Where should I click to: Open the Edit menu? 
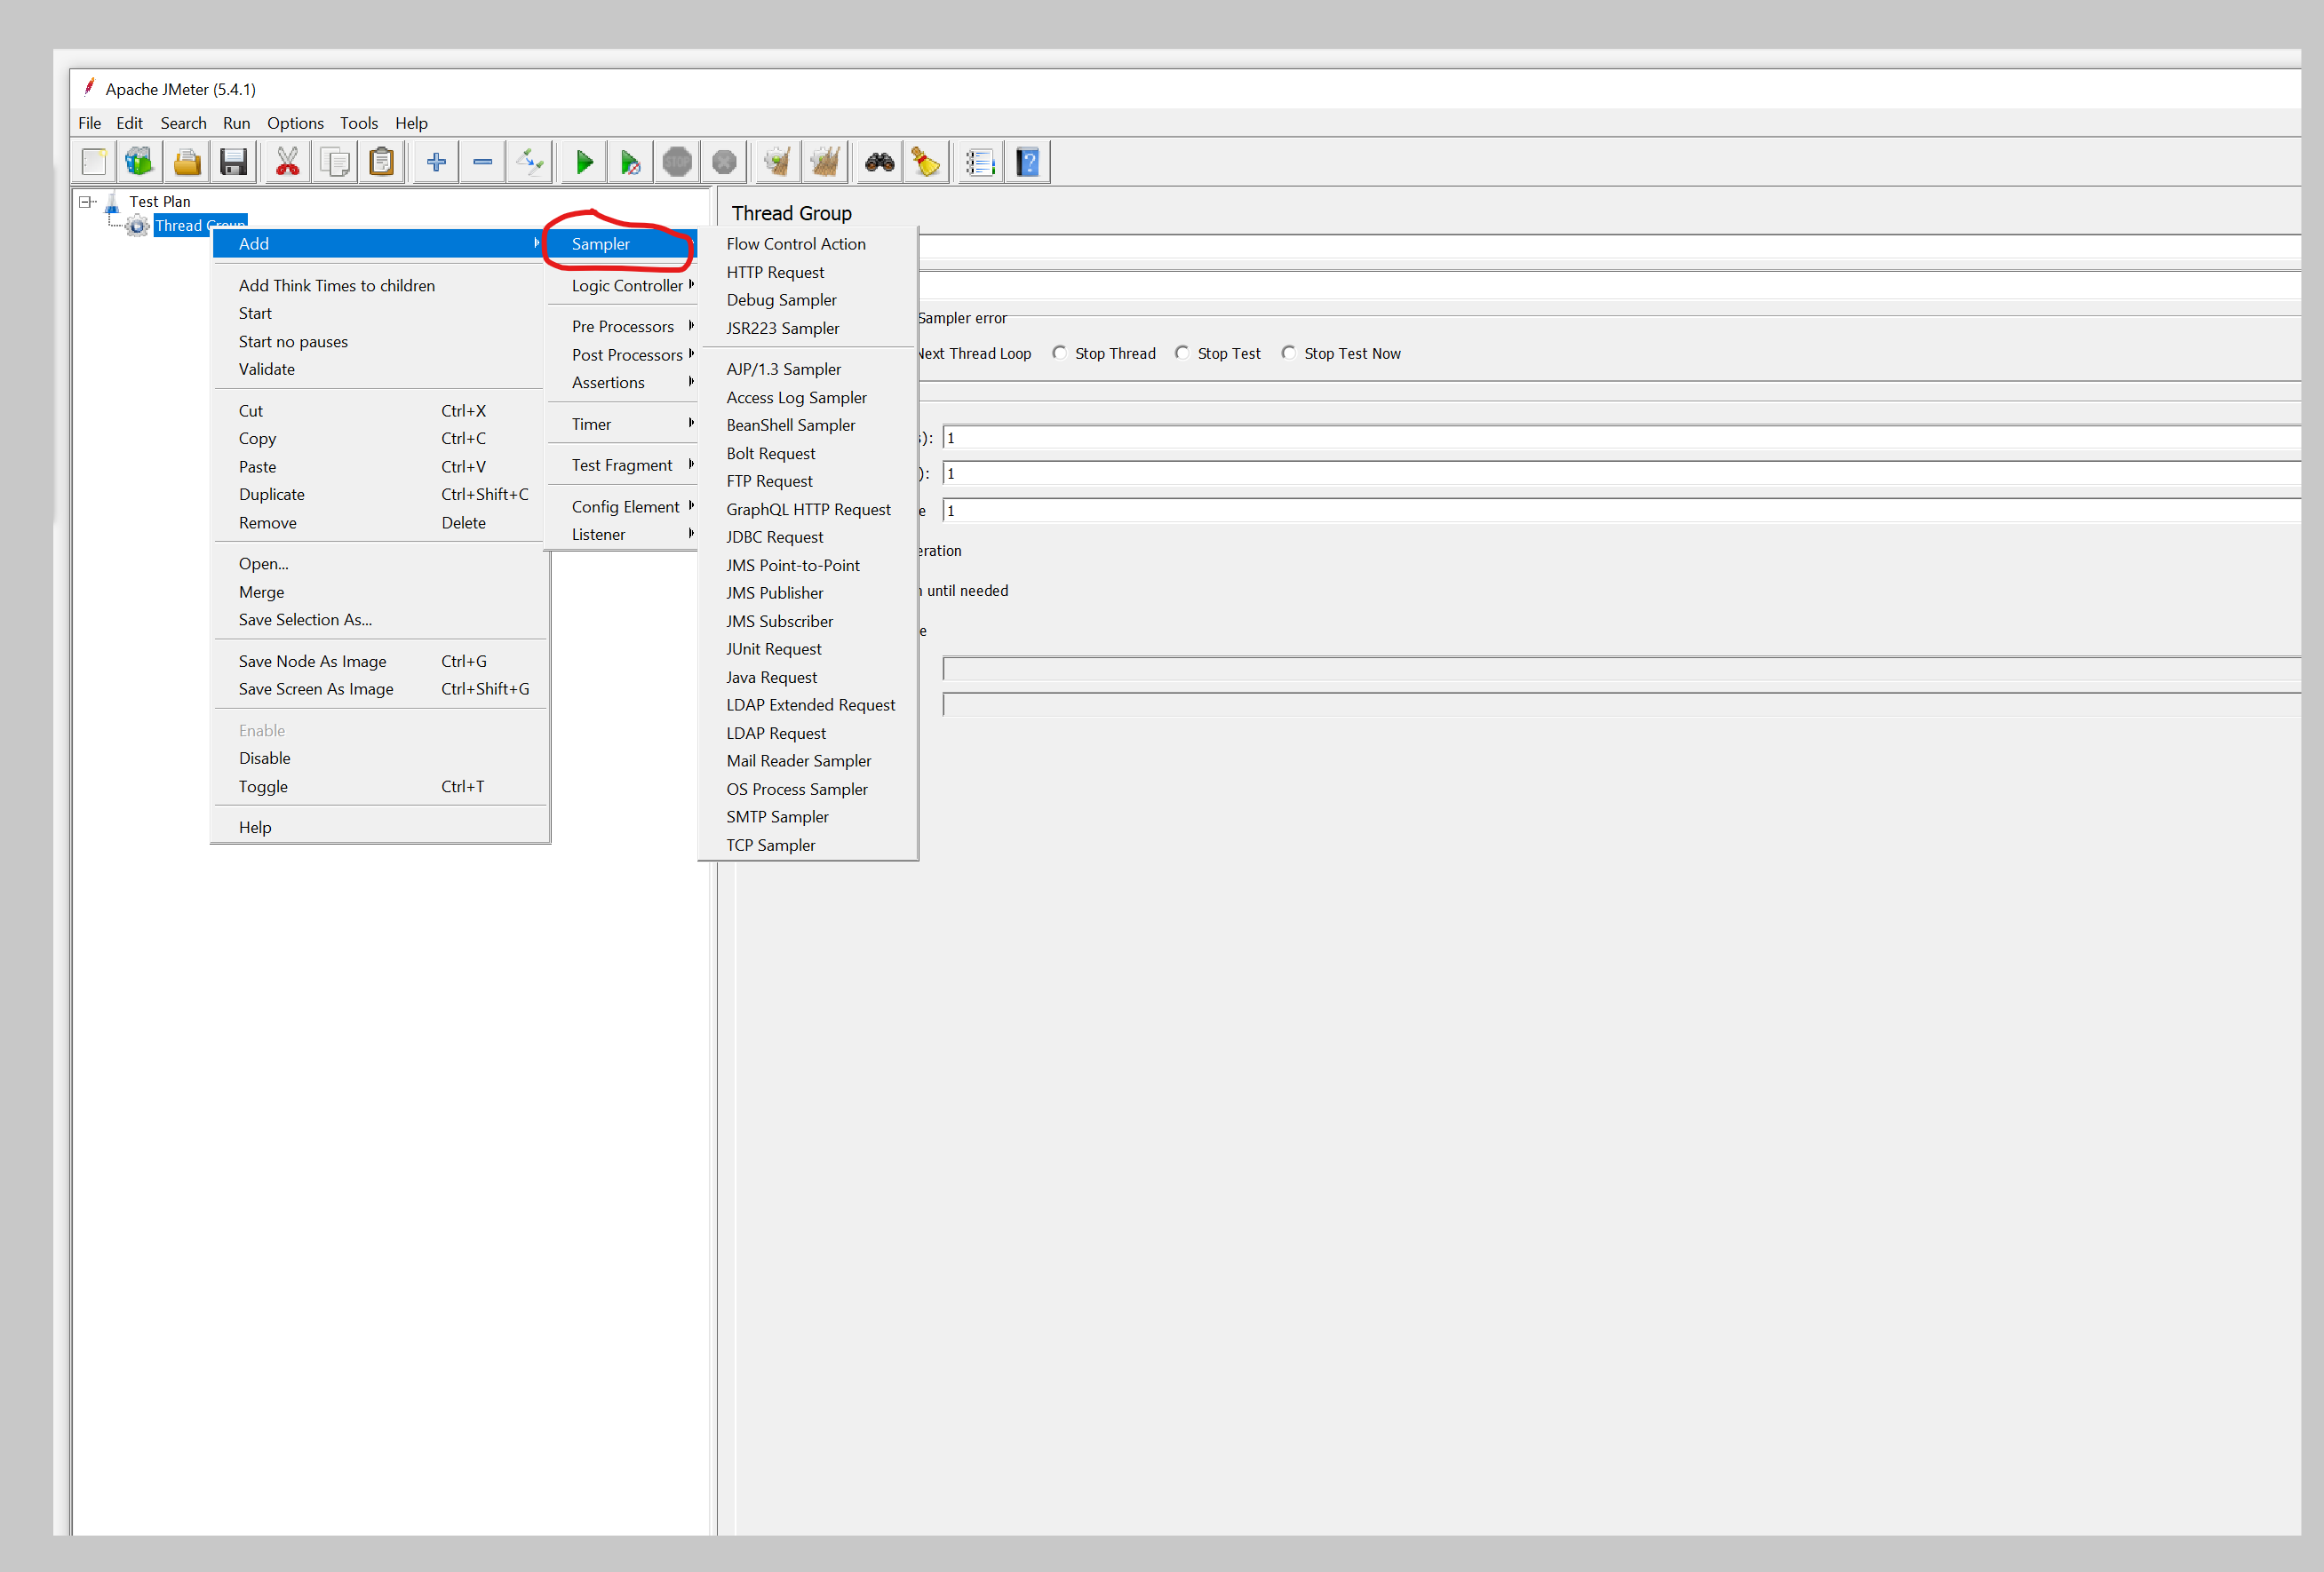(130, 123)
